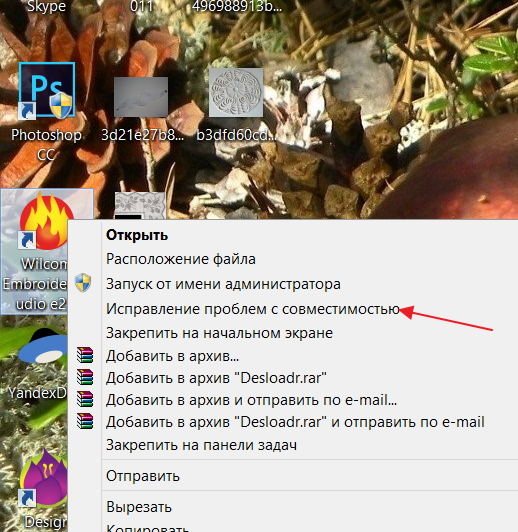Image resolution: width=518 pixels, height=532 pixels.
Task: Expand the Отправить submenu
Action: point(143,476)
